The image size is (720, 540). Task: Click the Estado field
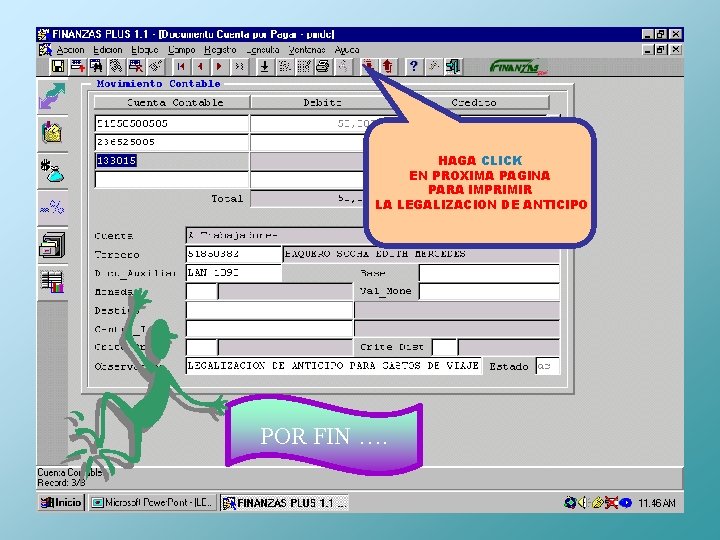click(x=547, y=366)
